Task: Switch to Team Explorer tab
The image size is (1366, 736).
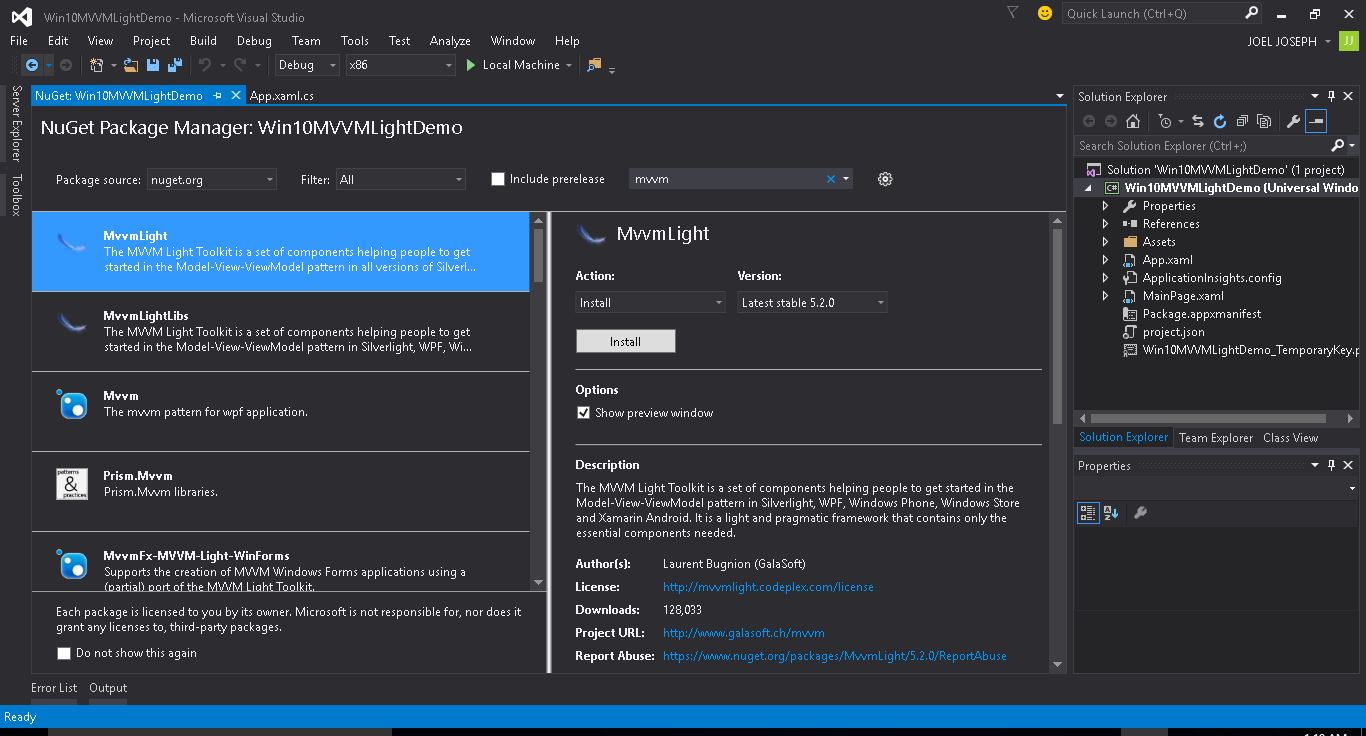Action: coord(1215,438)
